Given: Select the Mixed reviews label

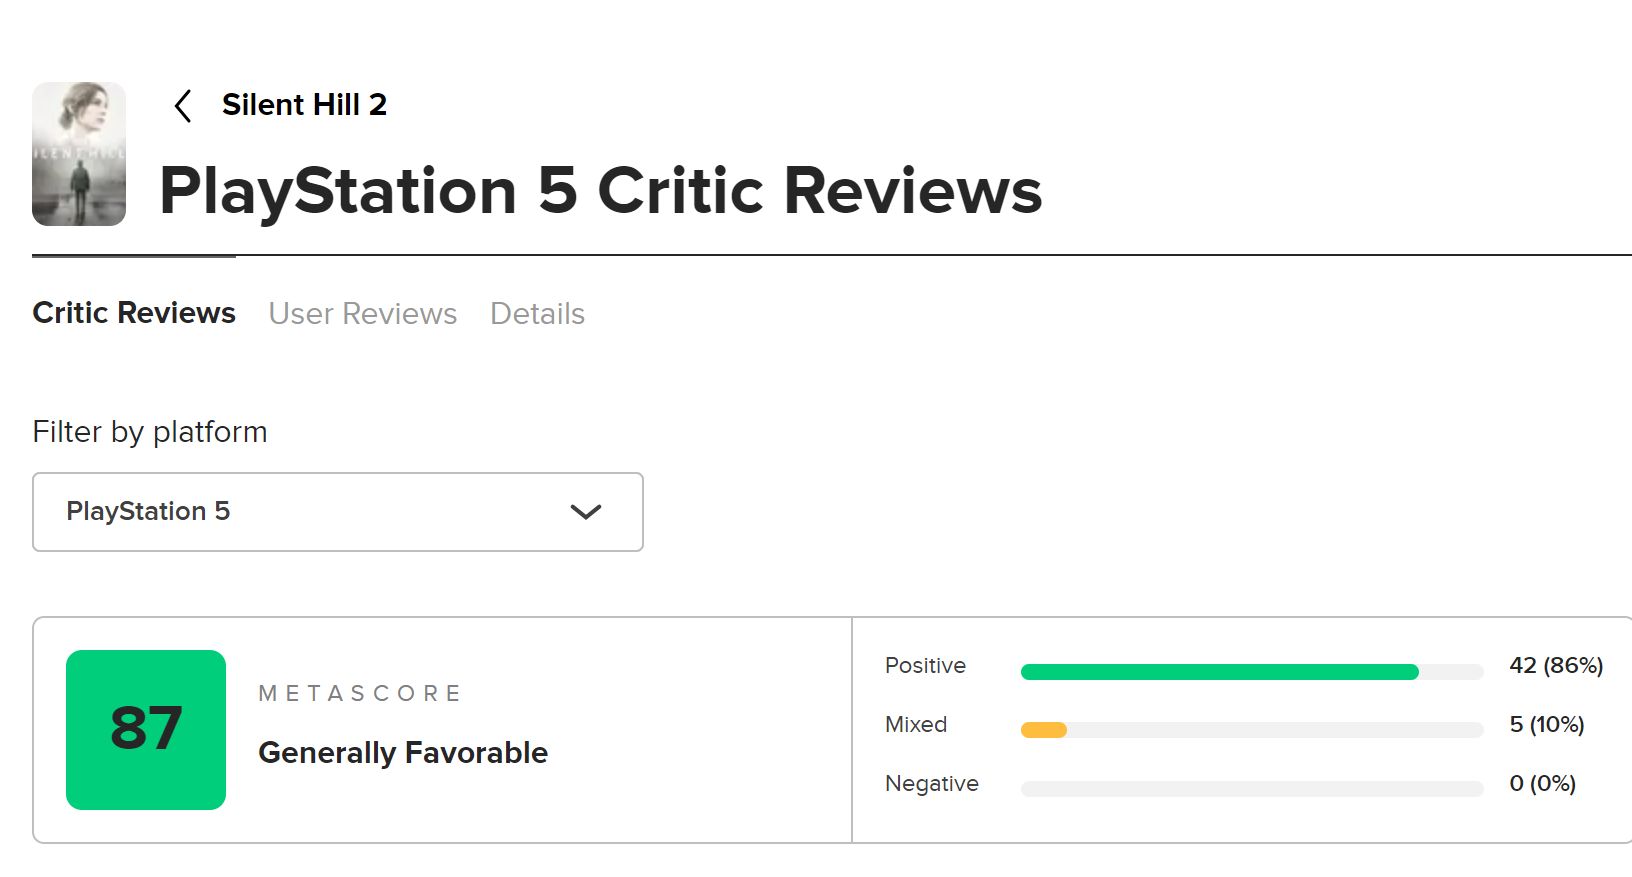Looking at the screenshot, I should 915,725.
